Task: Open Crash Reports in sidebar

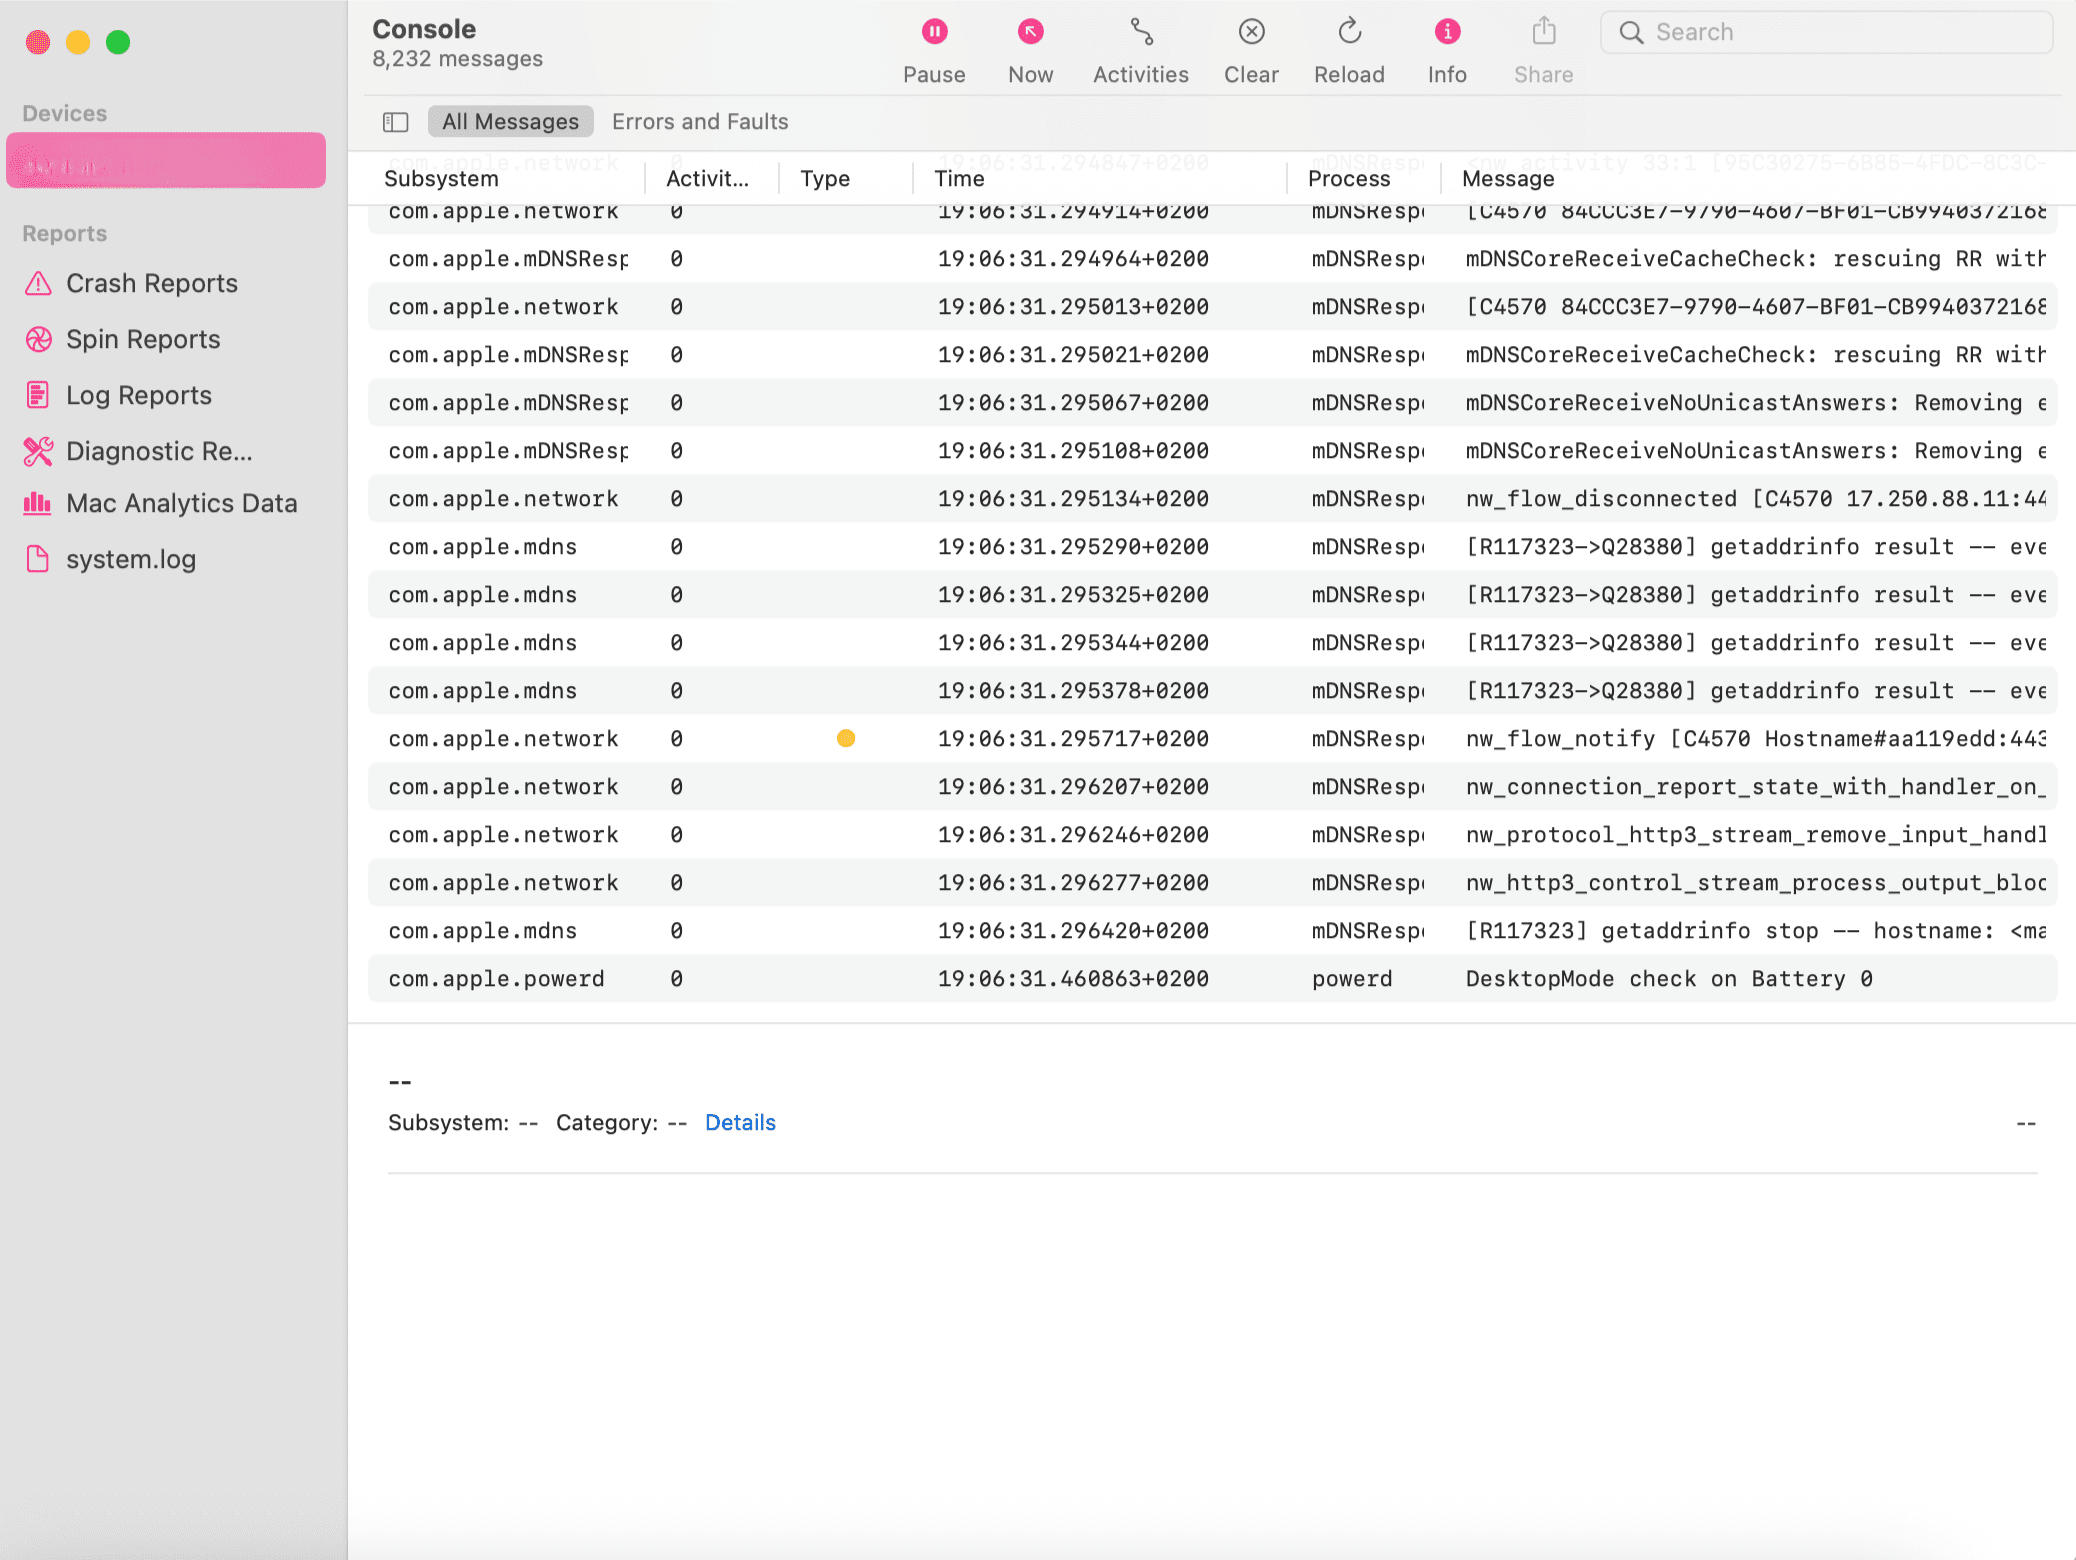Action: point(151,283)
